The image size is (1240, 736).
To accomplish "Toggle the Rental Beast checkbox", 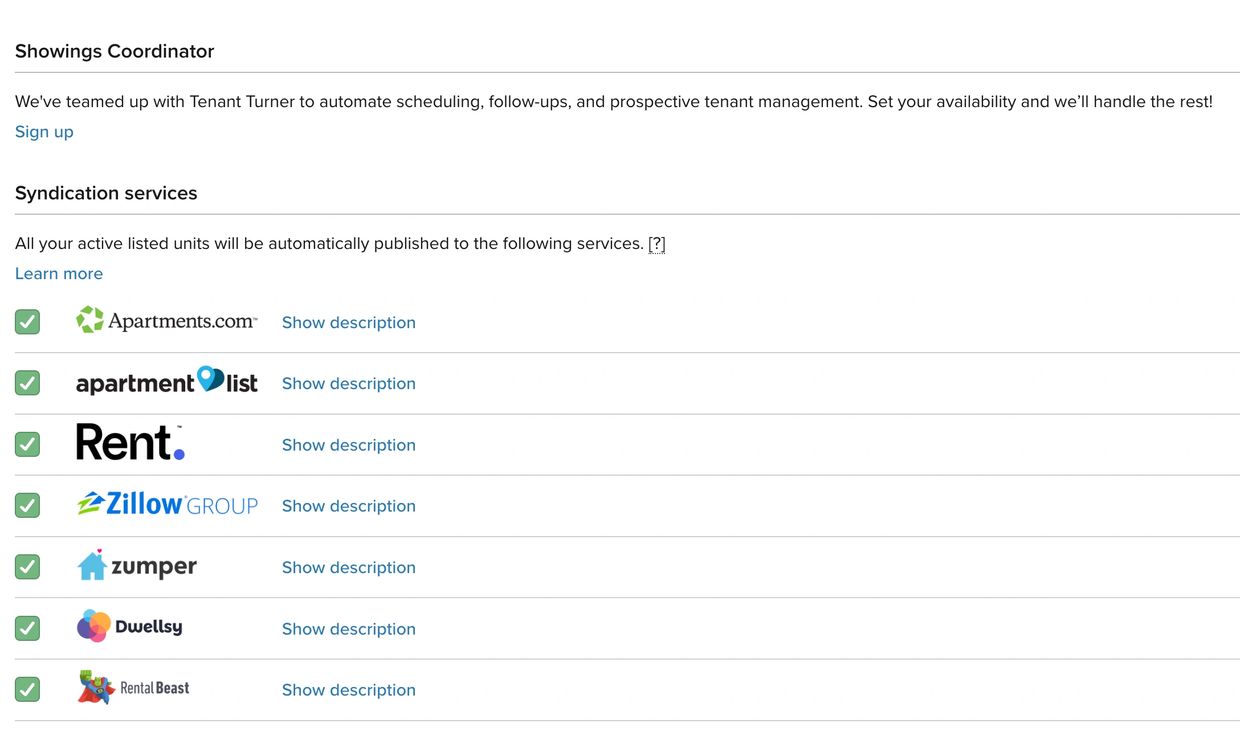I will pos(27,689).
